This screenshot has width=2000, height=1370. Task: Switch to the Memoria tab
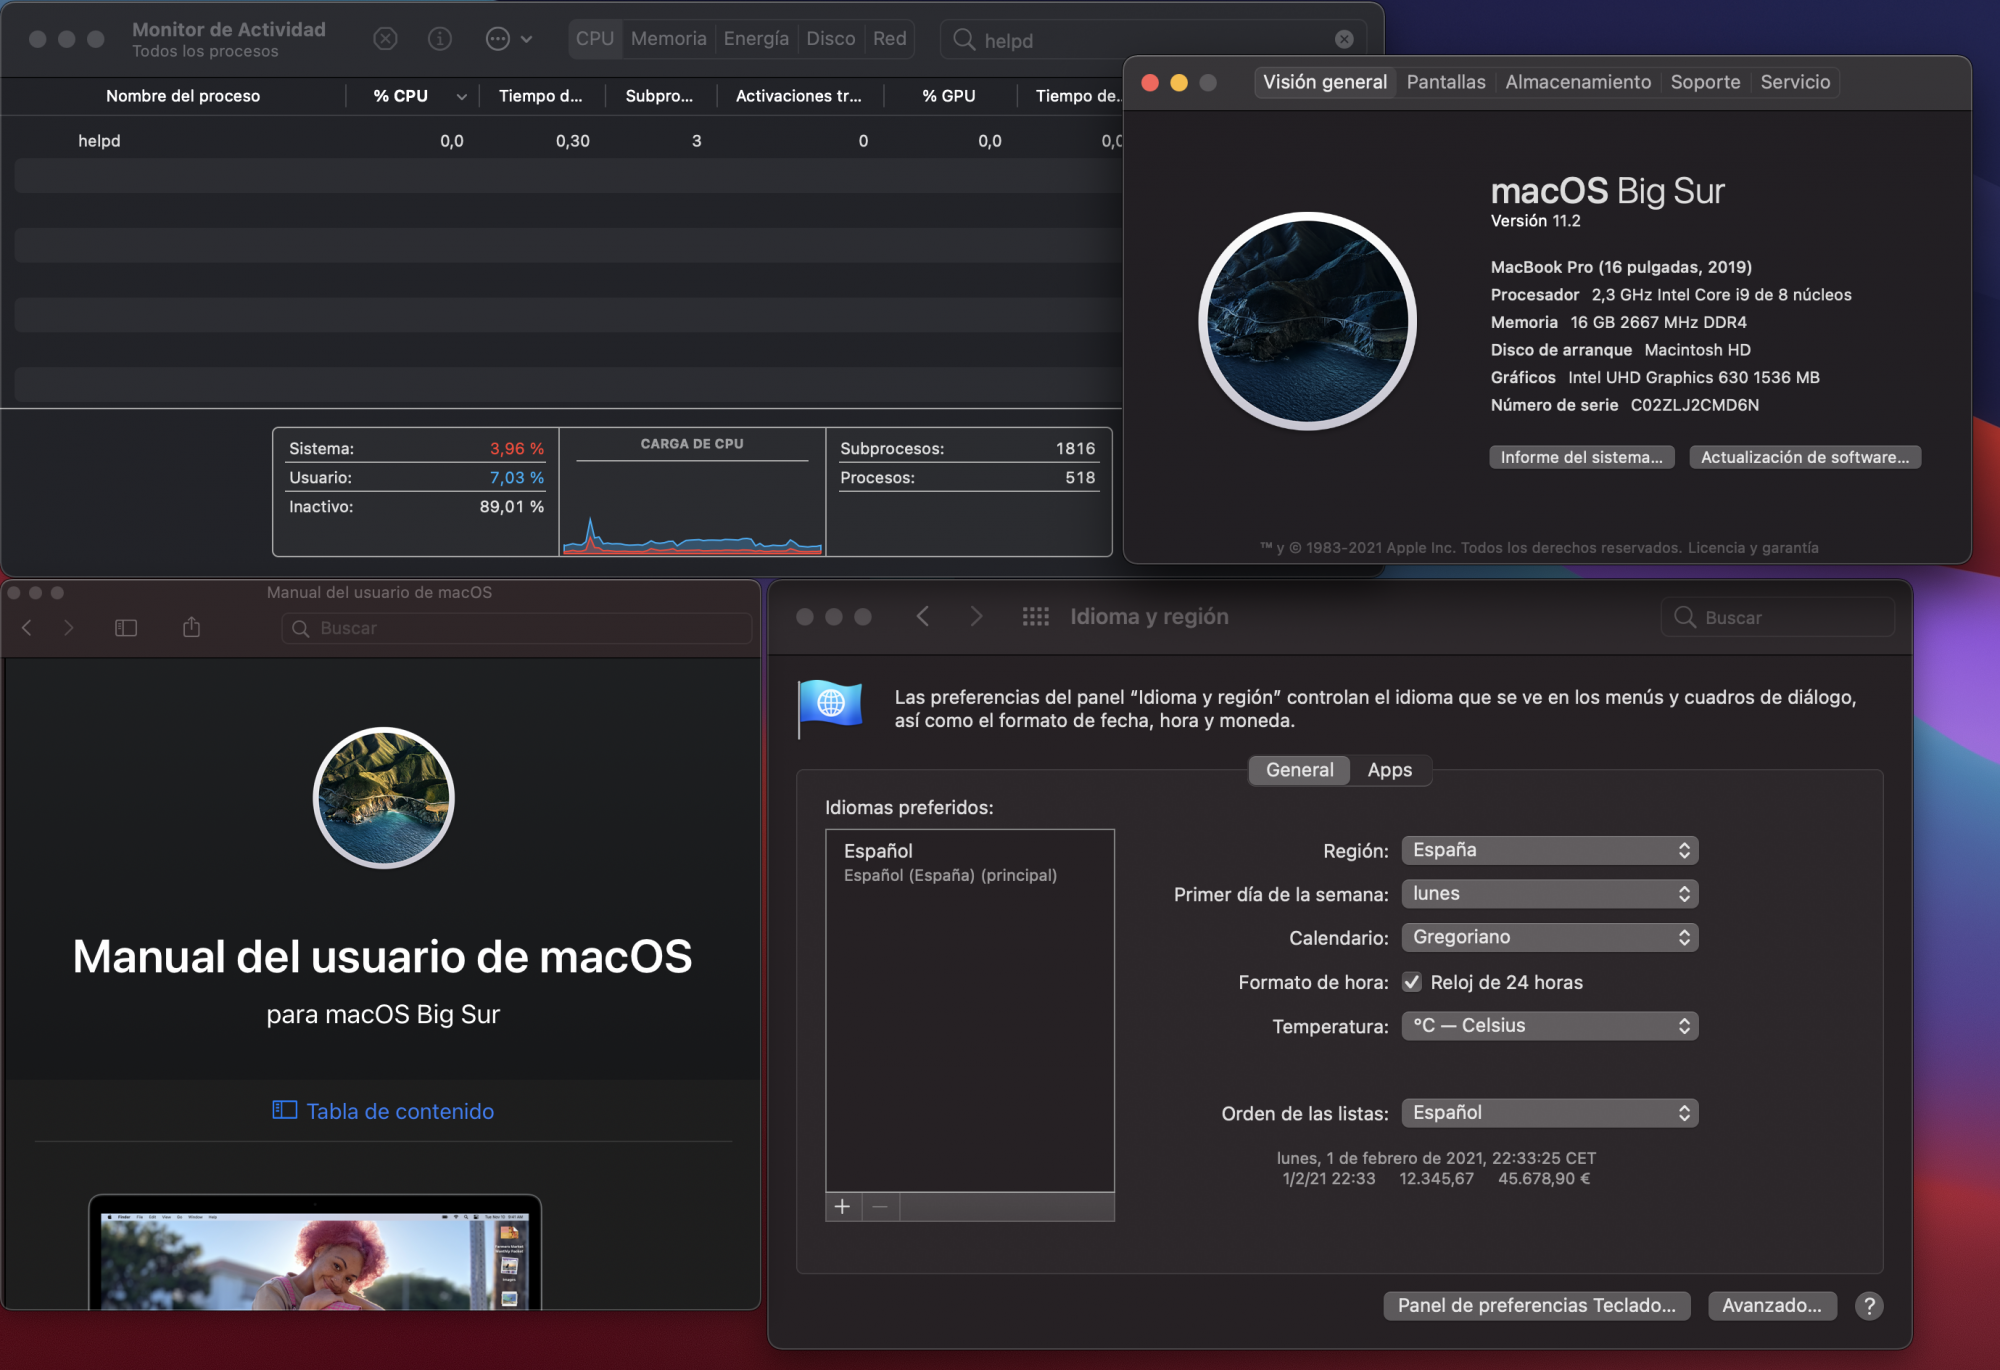pos(669,39)
